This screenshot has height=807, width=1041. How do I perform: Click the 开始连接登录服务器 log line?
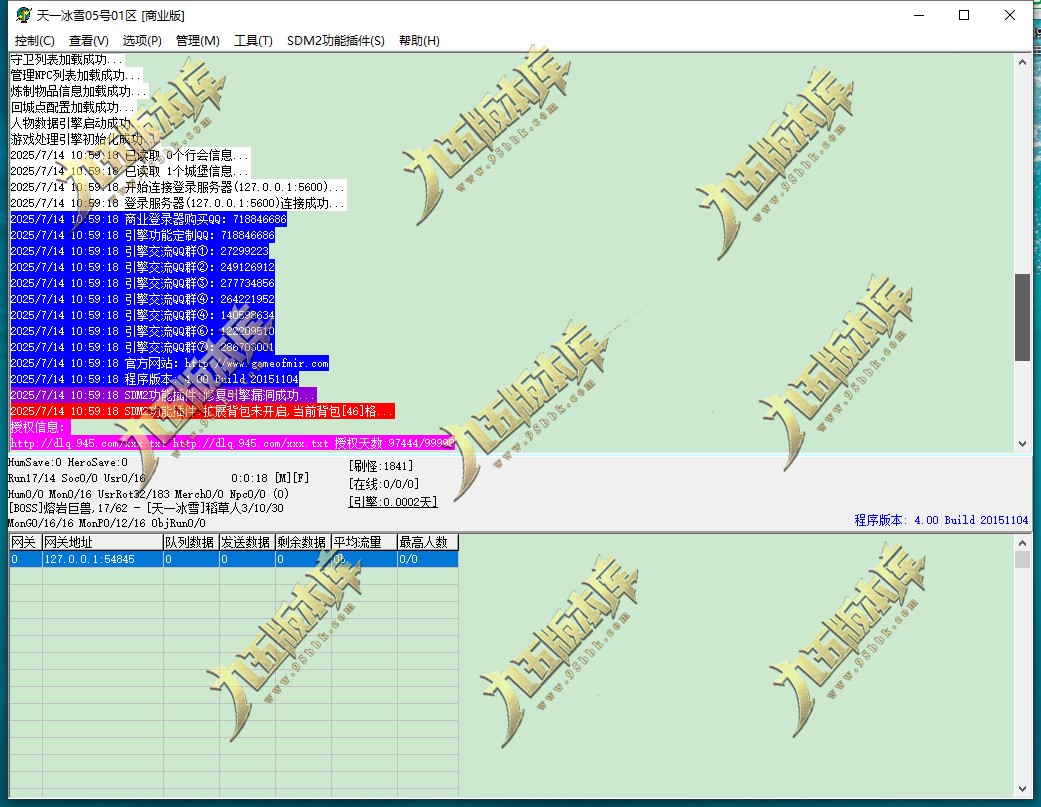tap(178, 187)
